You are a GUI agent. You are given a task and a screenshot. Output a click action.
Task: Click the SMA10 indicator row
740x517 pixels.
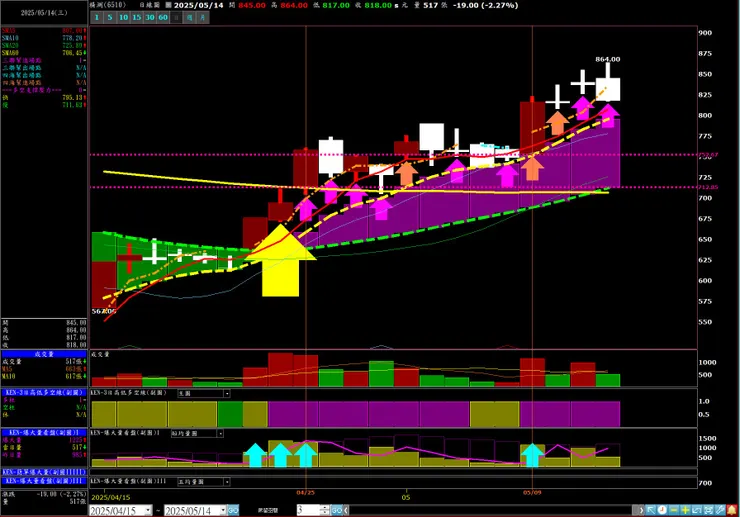pos(44,38)
